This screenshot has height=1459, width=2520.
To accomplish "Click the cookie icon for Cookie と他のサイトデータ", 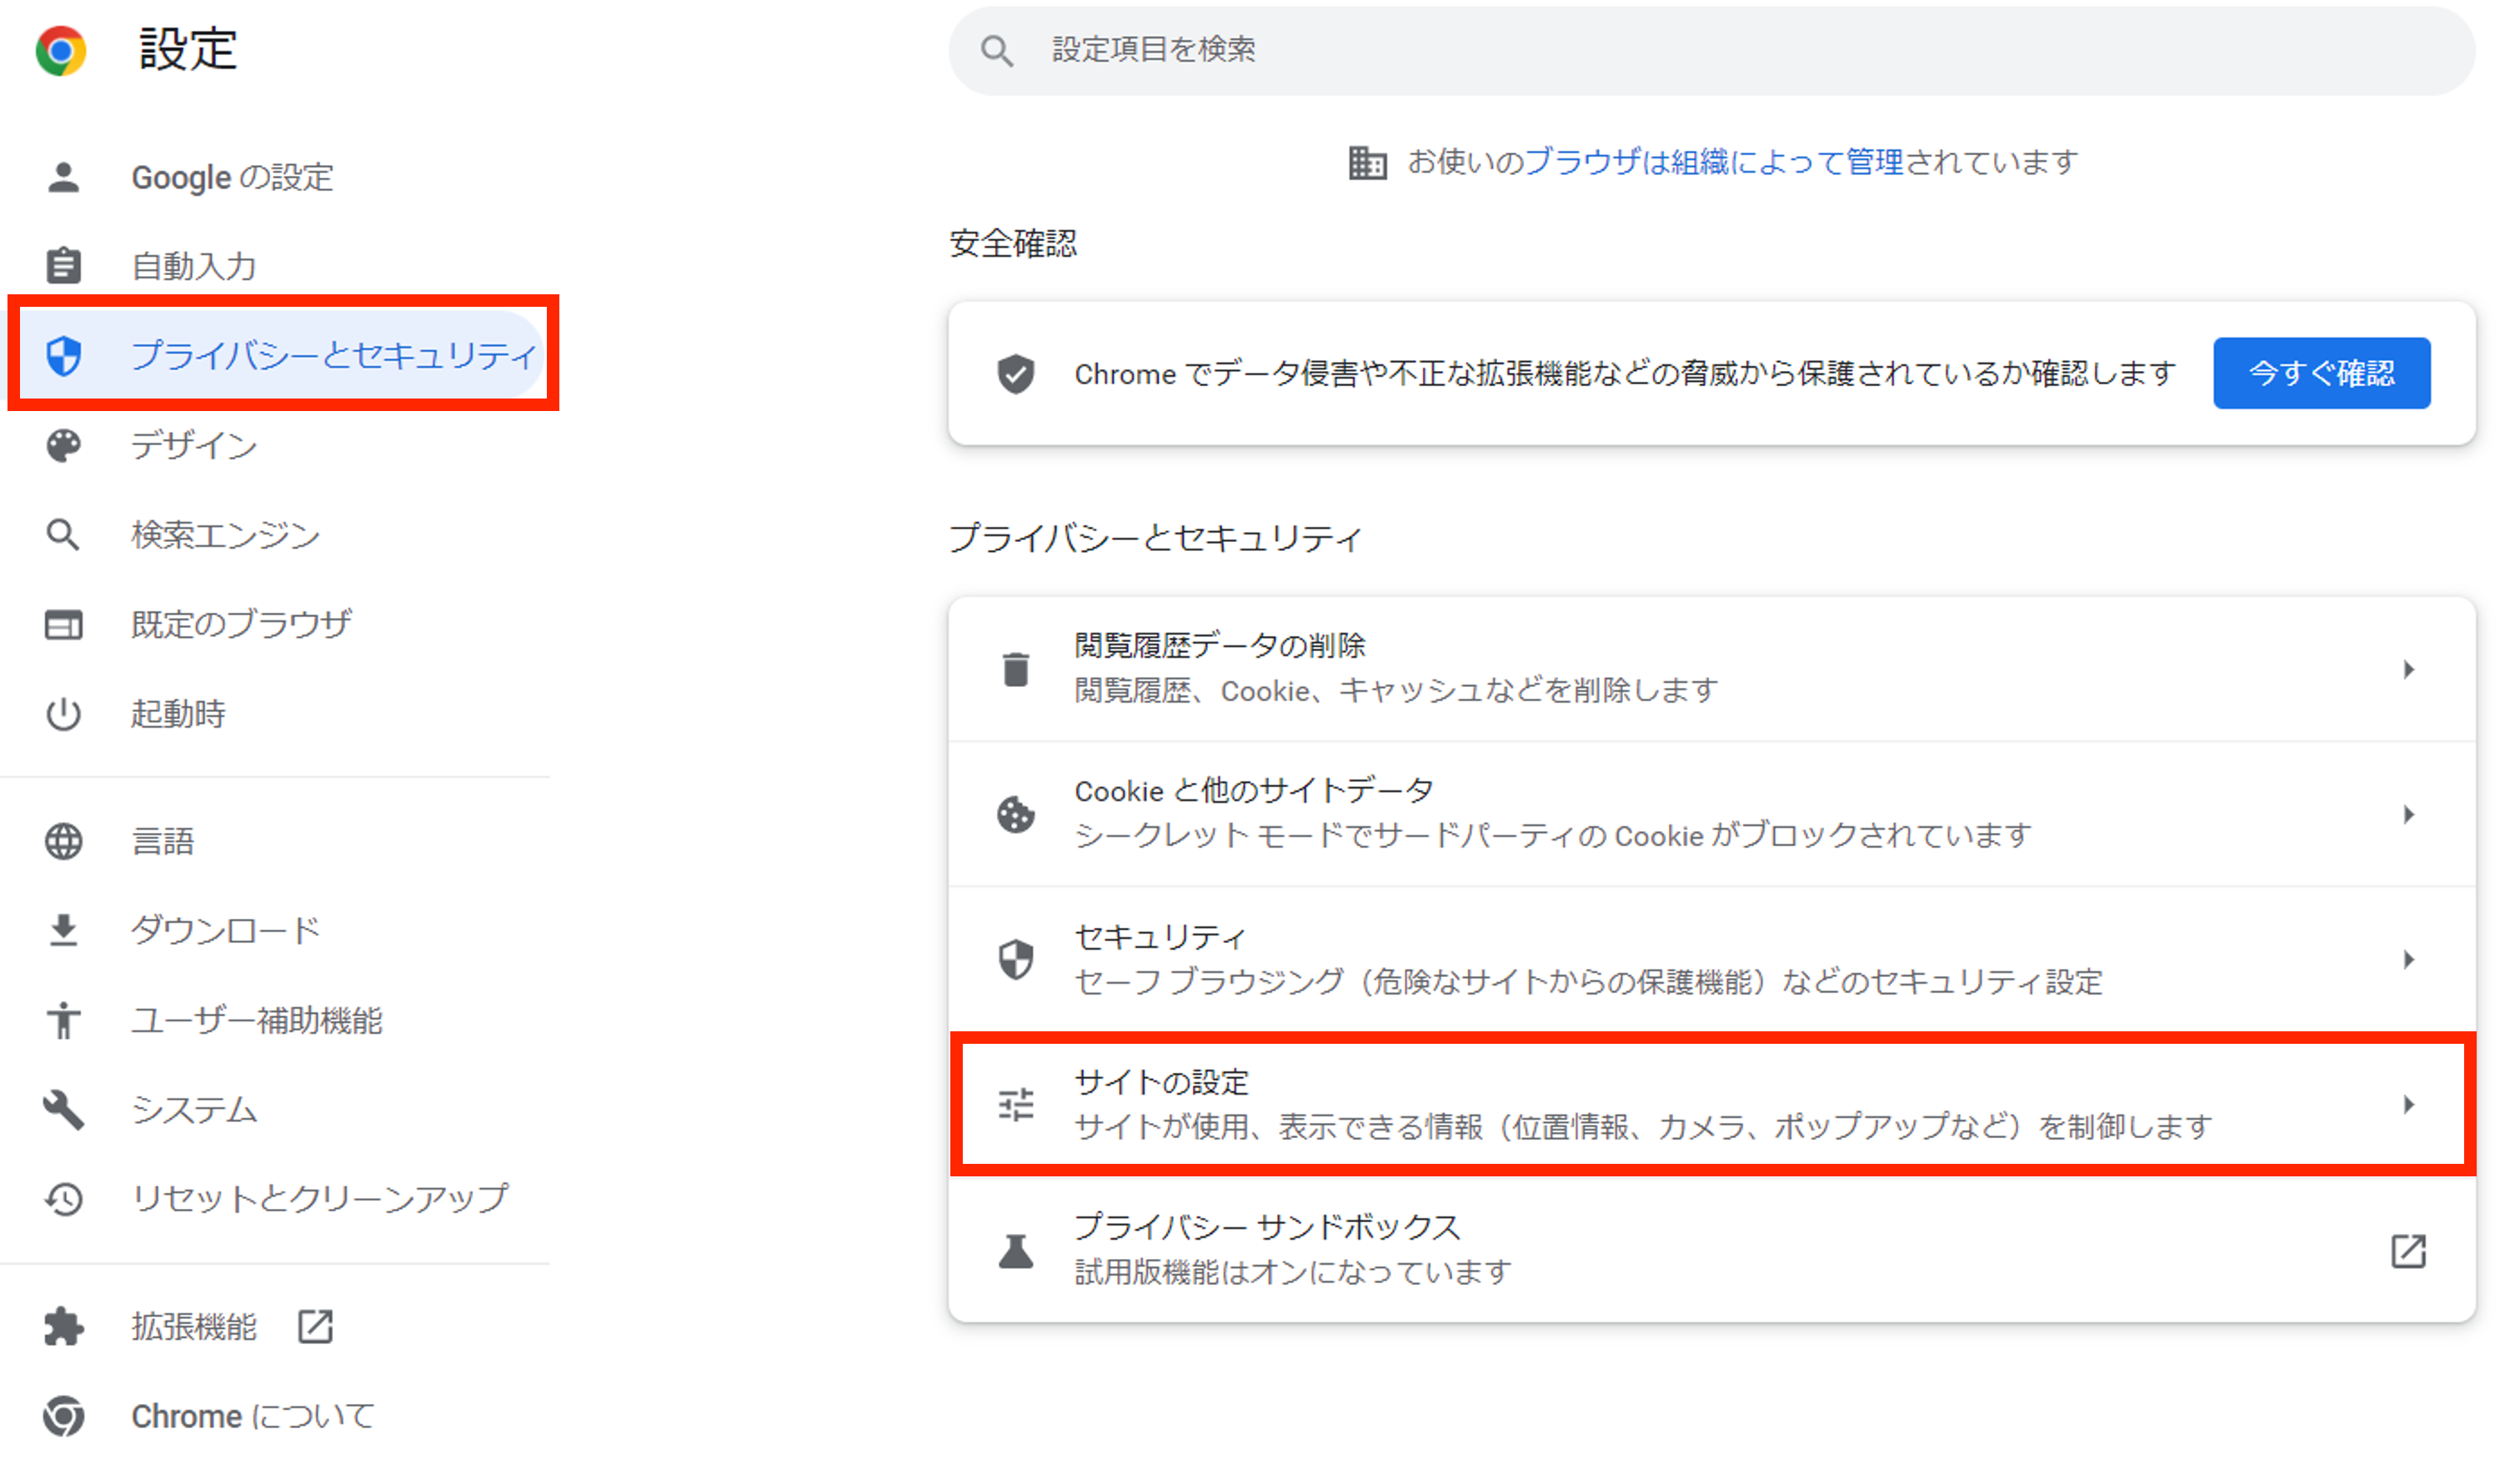I will pyautogui.click(x=1015, y=814).
